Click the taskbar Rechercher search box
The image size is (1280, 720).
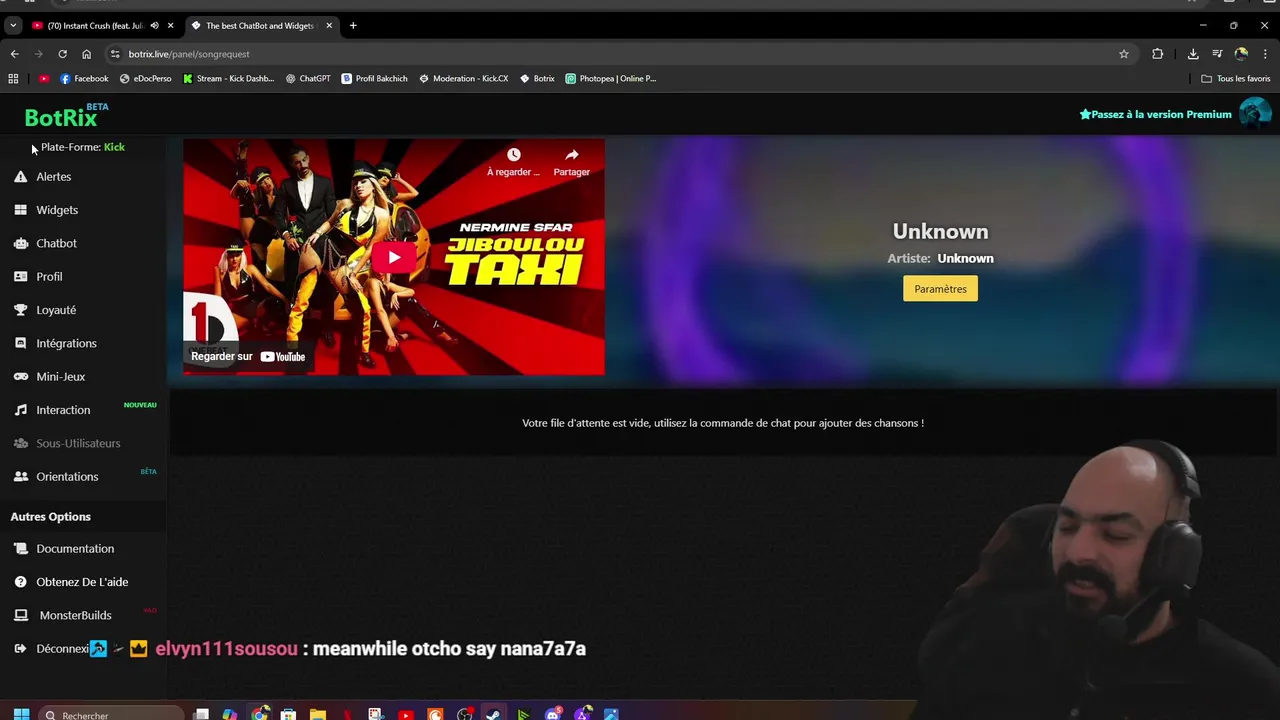click(113, 714)
